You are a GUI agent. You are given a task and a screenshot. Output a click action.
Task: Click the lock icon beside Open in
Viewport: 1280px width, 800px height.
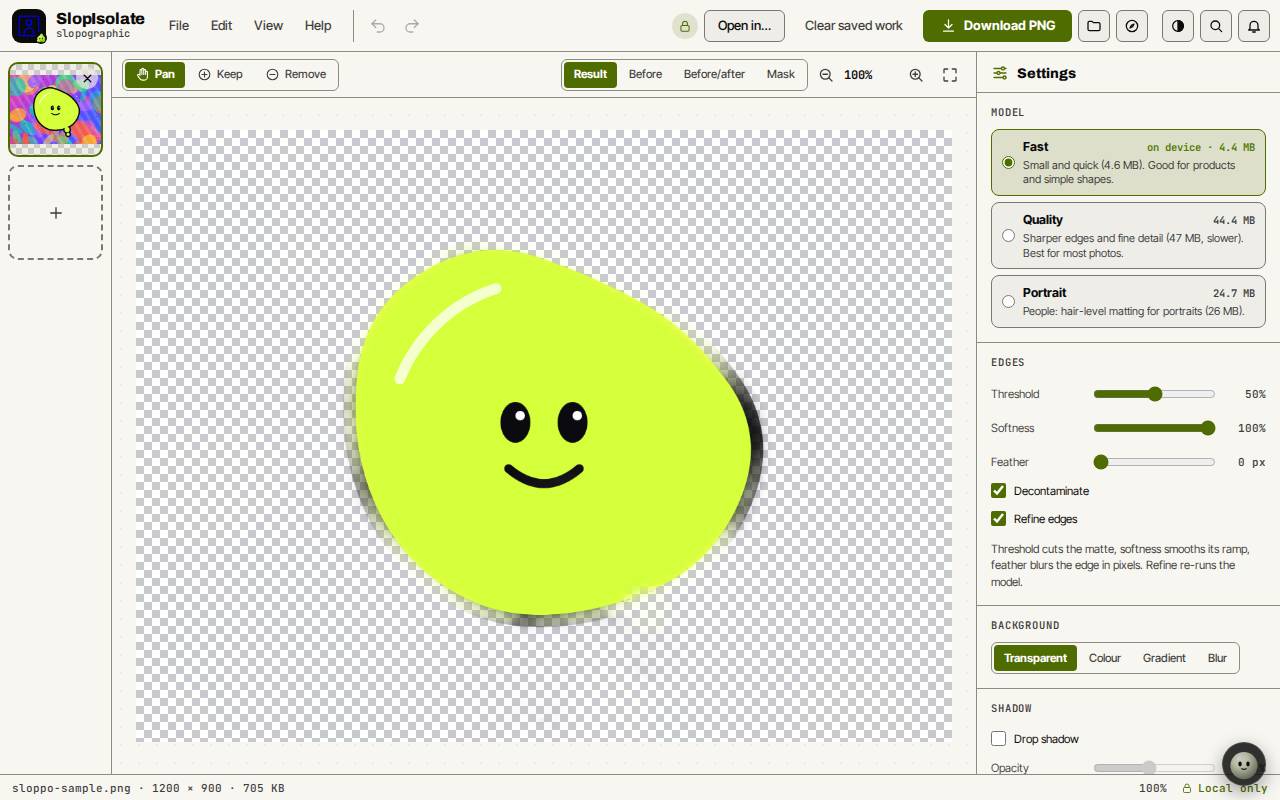pyautogui.click(x=685, y=26)
